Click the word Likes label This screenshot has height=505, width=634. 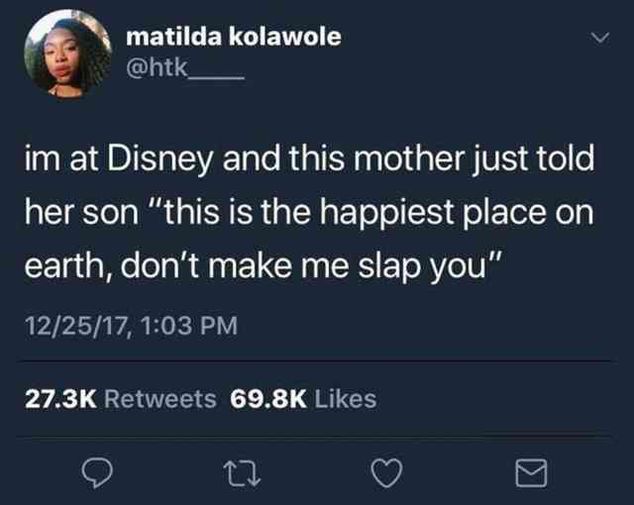tap(345, 399)
